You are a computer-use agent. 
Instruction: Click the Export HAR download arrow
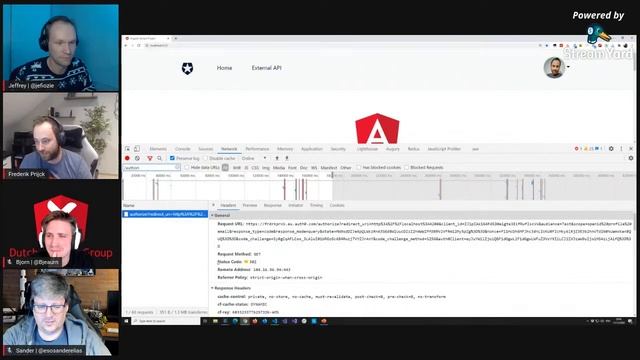287,158
